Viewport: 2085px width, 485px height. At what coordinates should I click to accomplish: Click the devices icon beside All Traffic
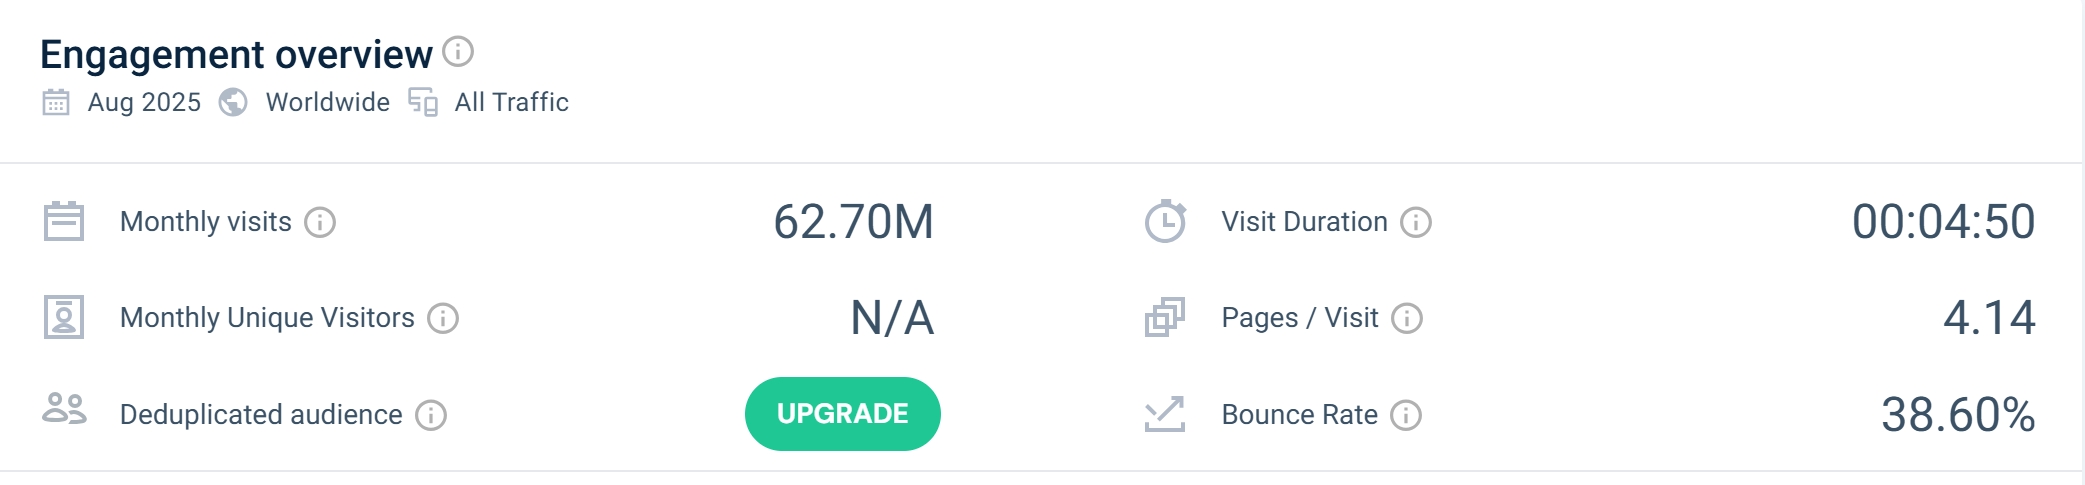[423, 102]
